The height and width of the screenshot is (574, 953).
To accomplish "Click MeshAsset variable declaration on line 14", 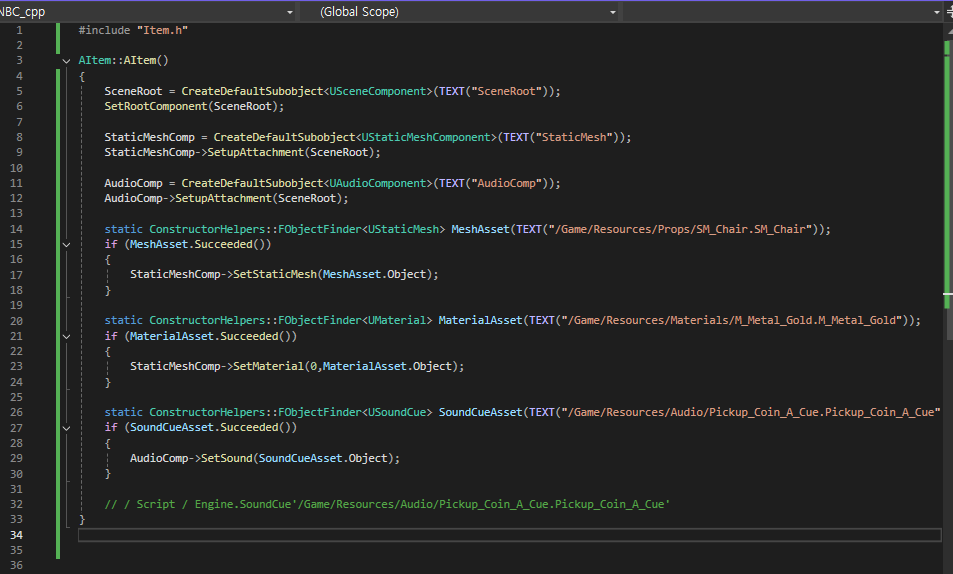I will (480, 229).
